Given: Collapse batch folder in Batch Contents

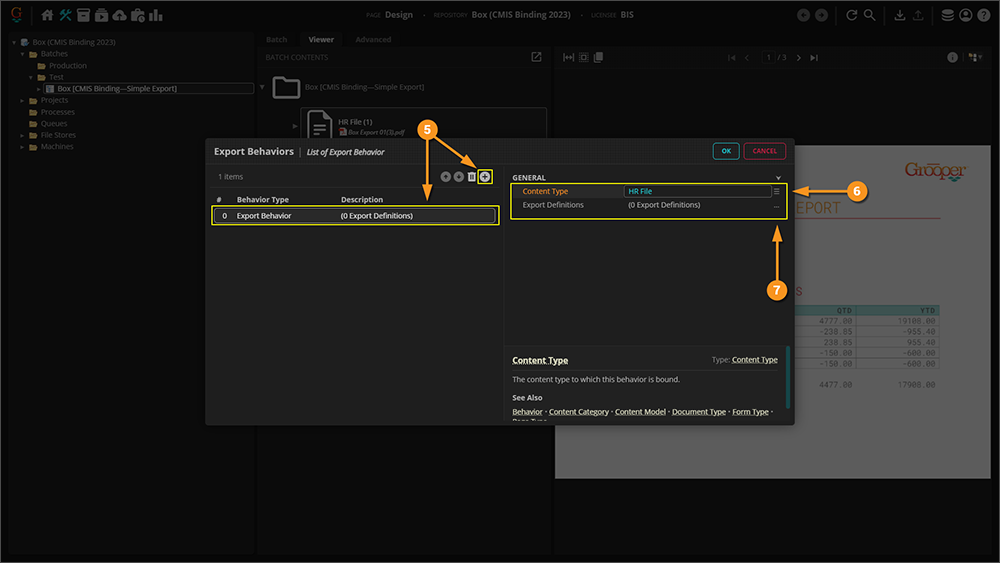Looking at the screenshot, I should 262,87.
